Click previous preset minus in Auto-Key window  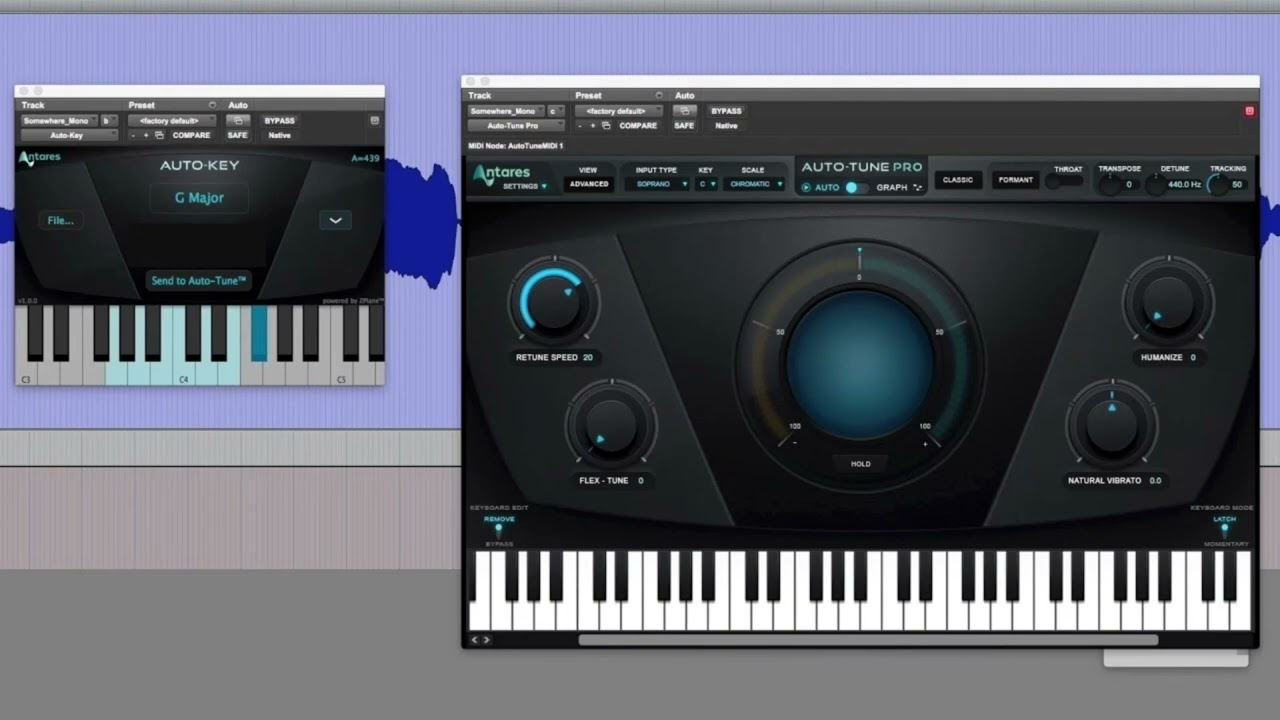pos(133,135)
